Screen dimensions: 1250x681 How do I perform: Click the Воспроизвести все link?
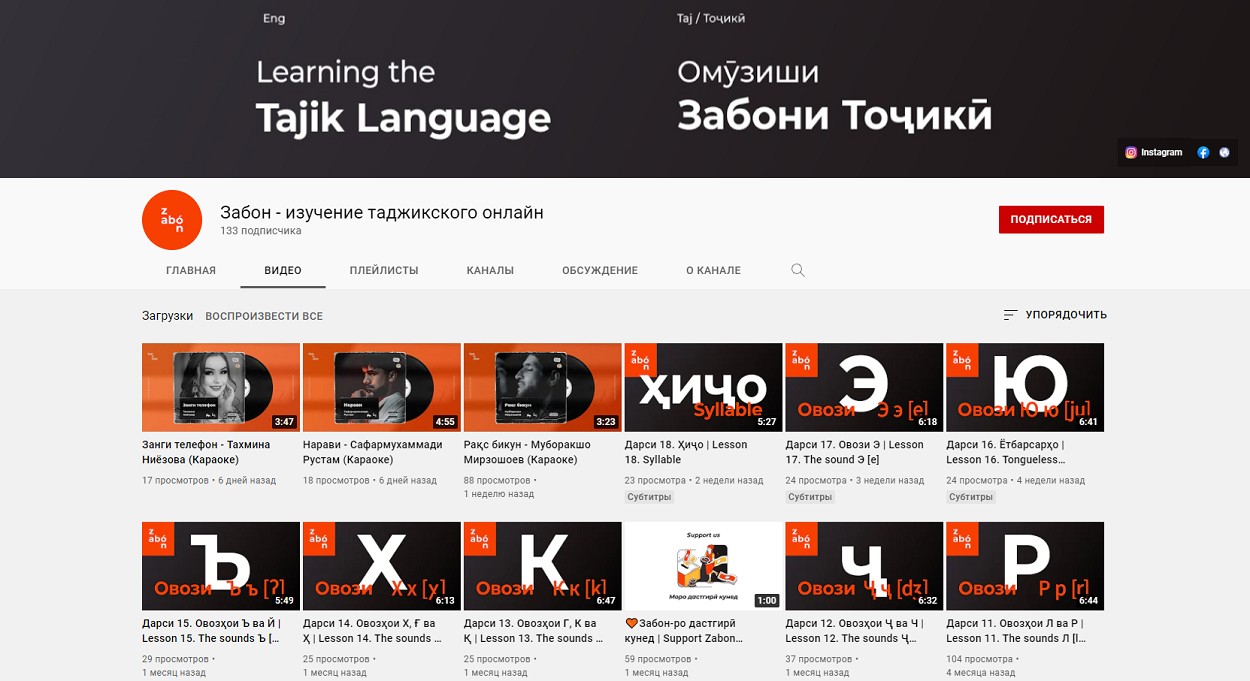click(264, 316)
